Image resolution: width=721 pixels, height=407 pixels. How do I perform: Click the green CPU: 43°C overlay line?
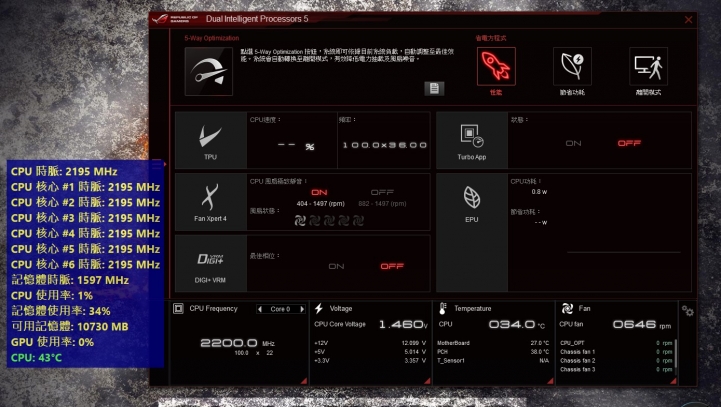point(36,358)
